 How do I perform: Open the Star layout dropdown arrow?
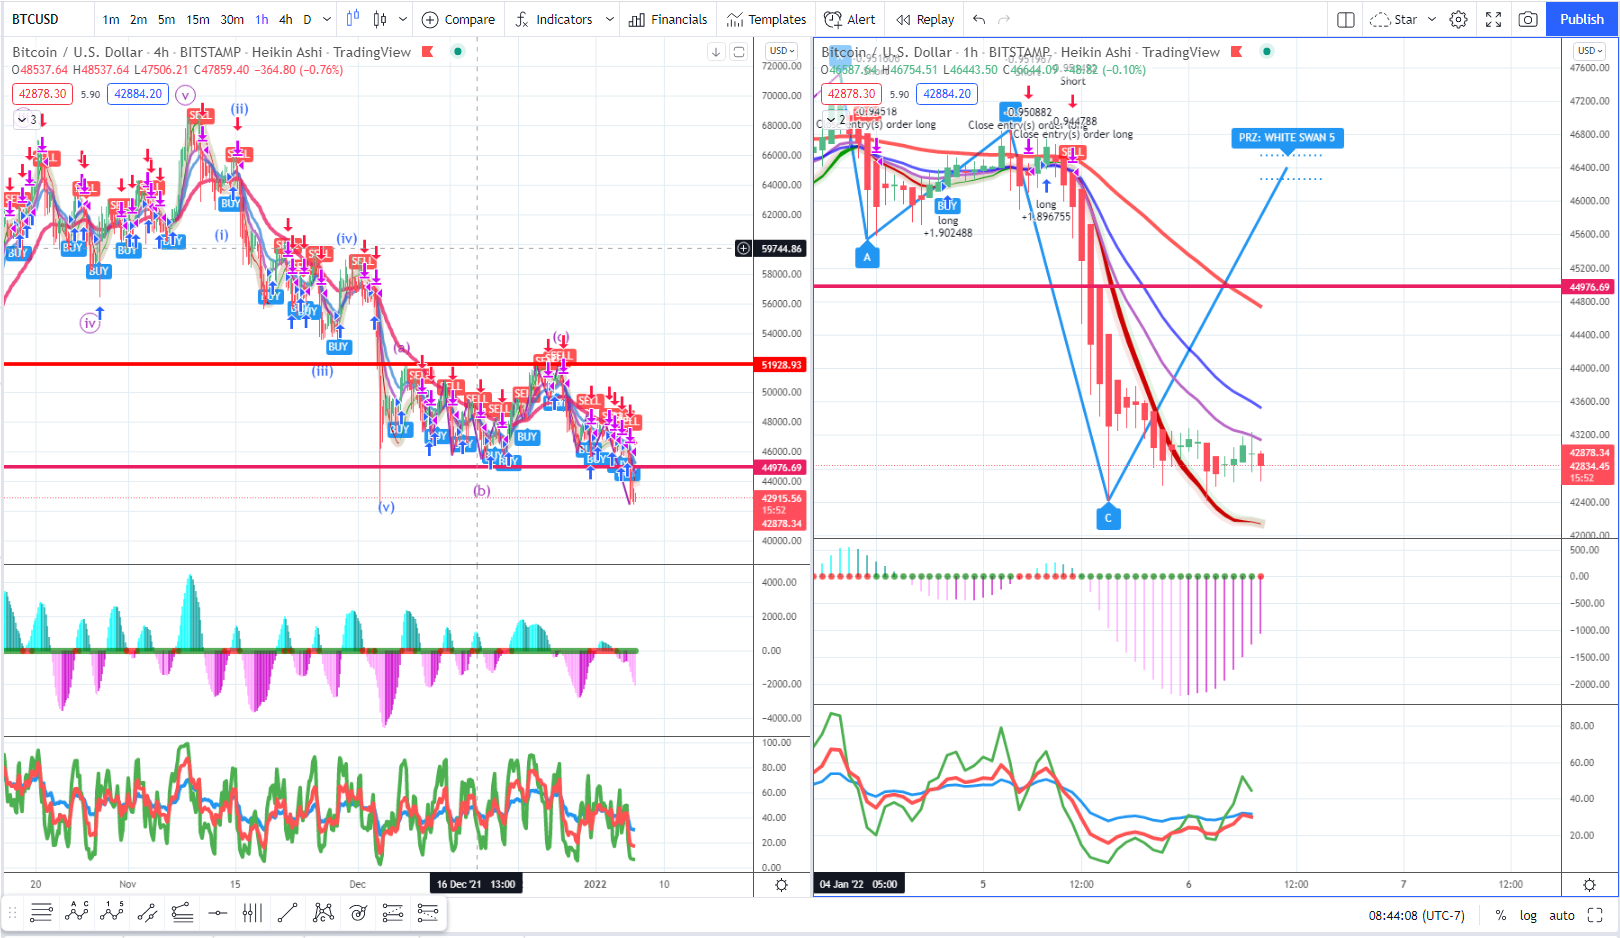click(x=1432, y=19)
